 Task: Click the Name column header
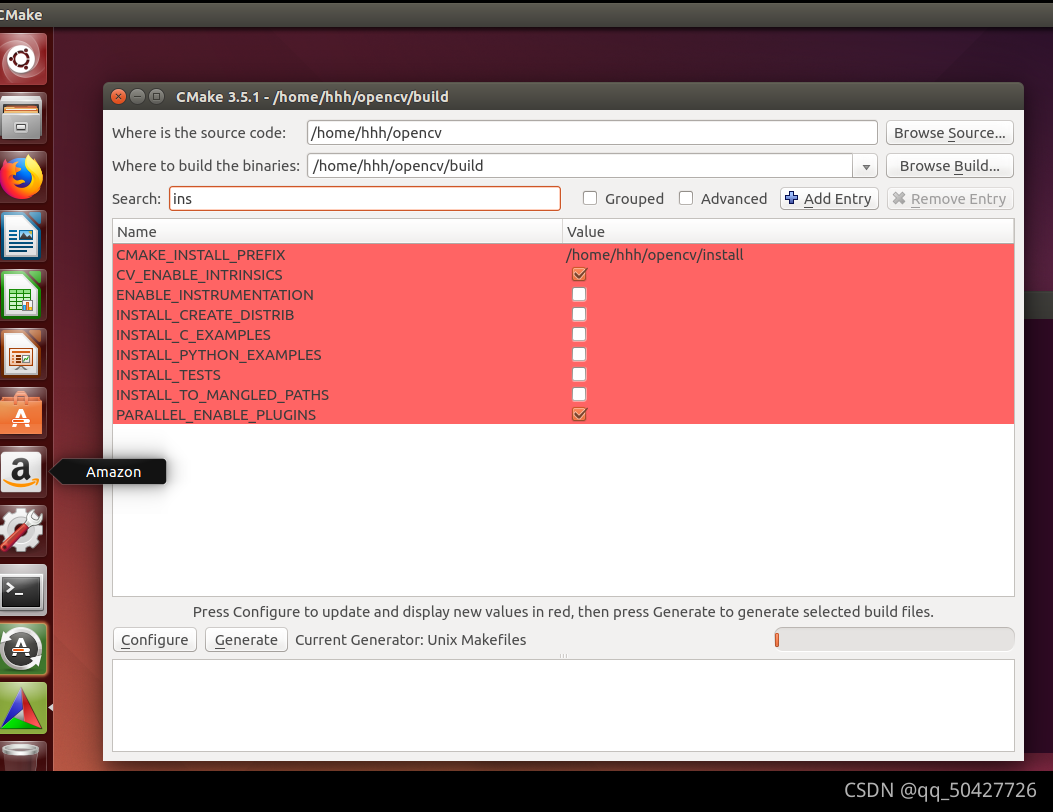tap(337, 232)
